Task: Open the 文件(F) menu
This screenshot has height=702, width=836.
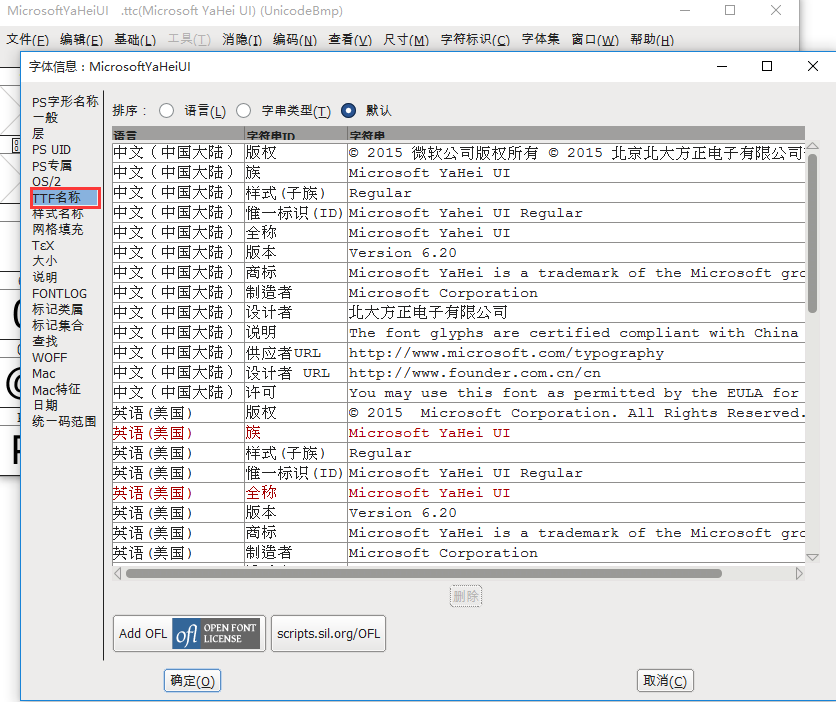Action: coord(28,39)
